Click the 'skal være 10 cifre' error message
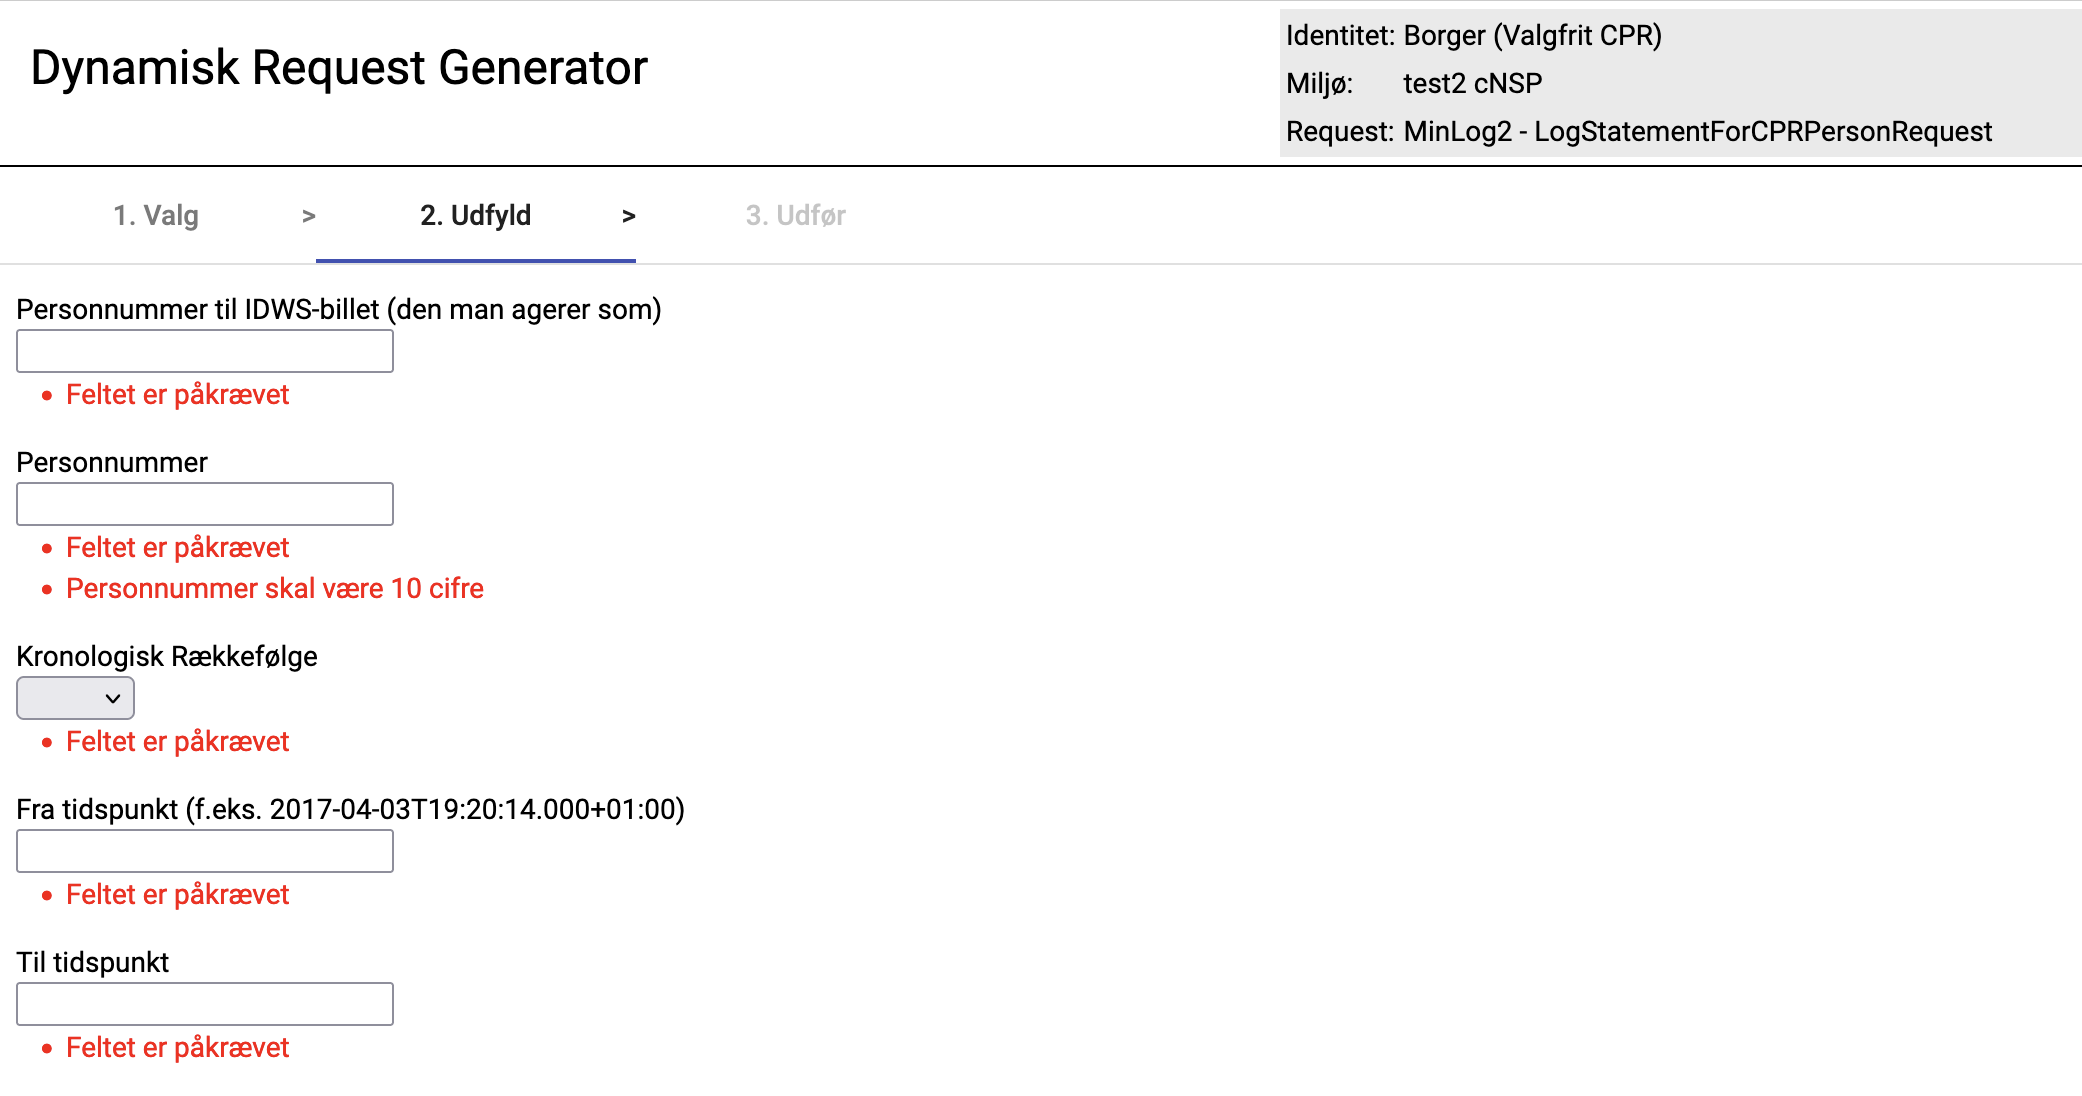 click(x=275, y=589)
